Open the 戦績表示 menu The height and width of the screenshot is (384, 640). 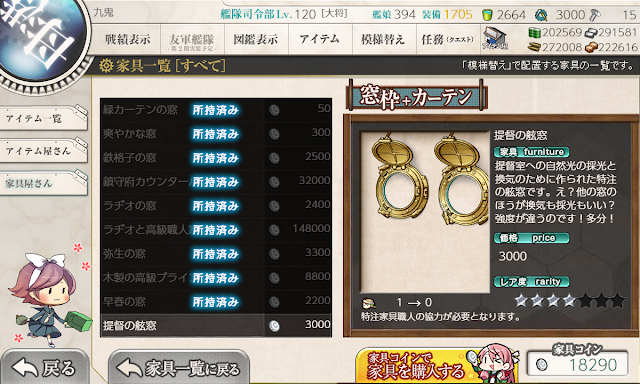[x=128, y=39]
